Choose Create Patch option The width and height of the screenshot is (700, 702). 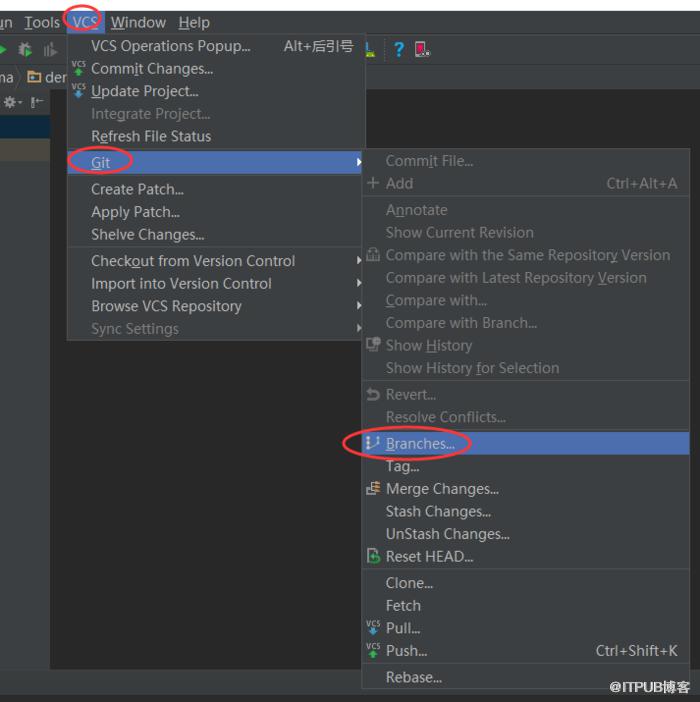214,189
